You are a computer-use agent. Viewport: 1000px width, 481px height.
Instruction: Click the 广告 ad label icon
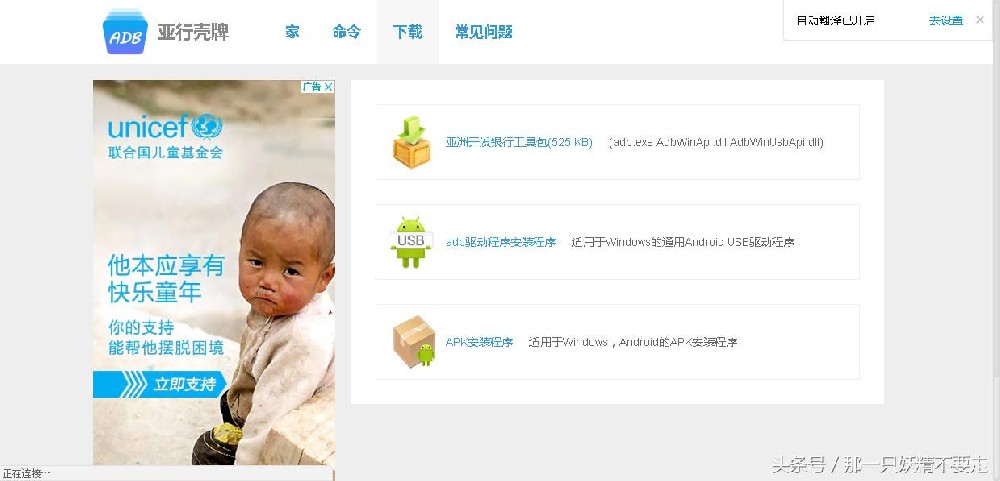point(312,87)
